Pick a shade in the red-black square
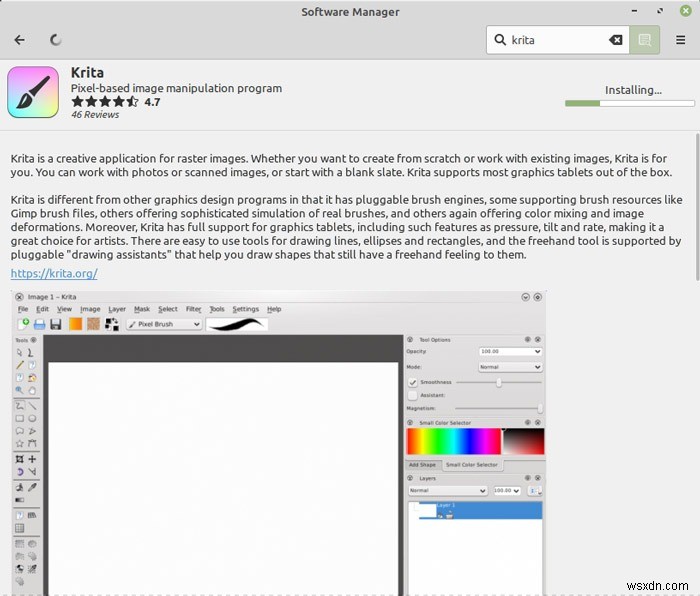The height and width of the screenshot is (596, 700). pos(524,442)
